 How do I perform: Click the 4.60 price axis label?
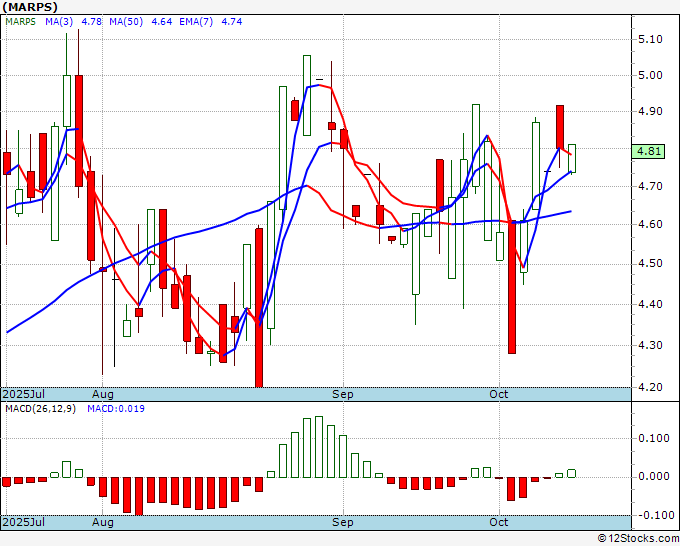(x=651, y=224)
